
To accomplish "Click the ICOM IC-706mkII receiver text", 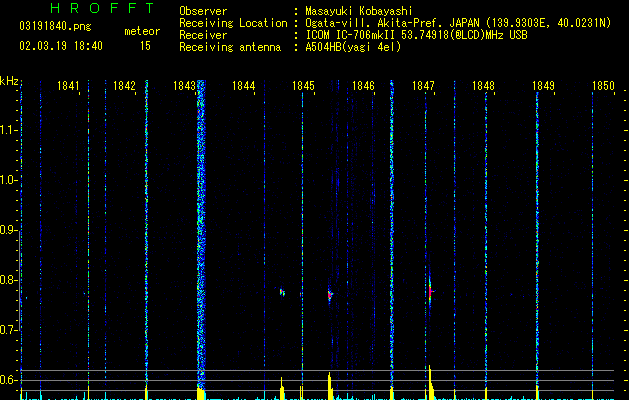I will tap(416, 35).
